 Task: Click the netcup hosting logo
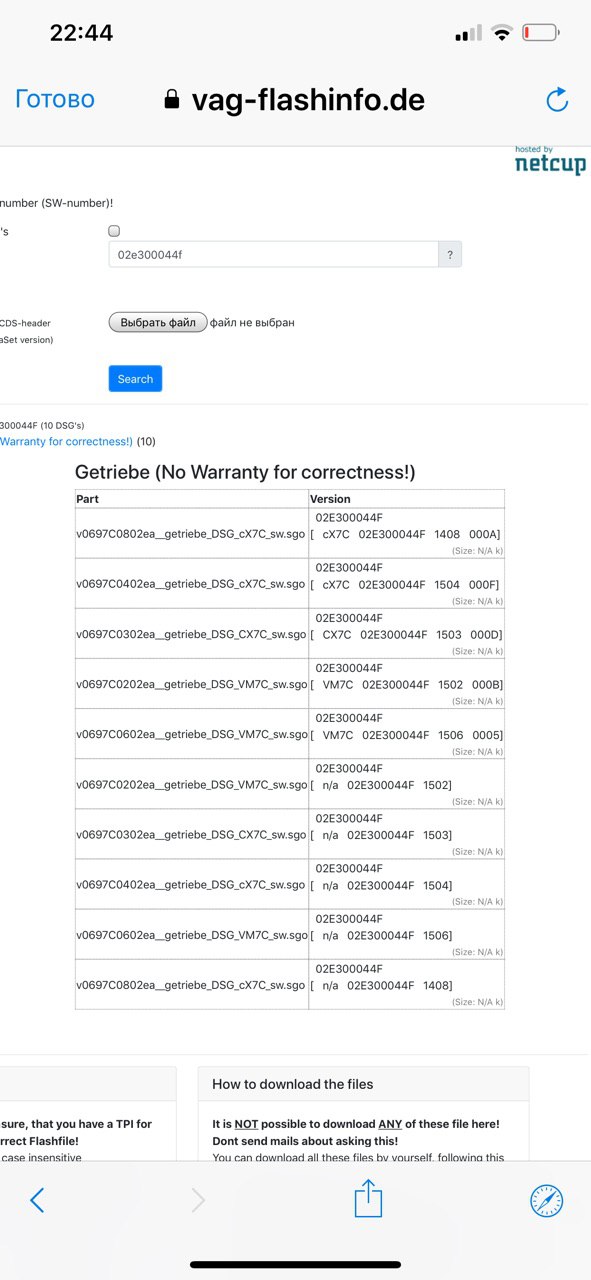tap(550, 161)
